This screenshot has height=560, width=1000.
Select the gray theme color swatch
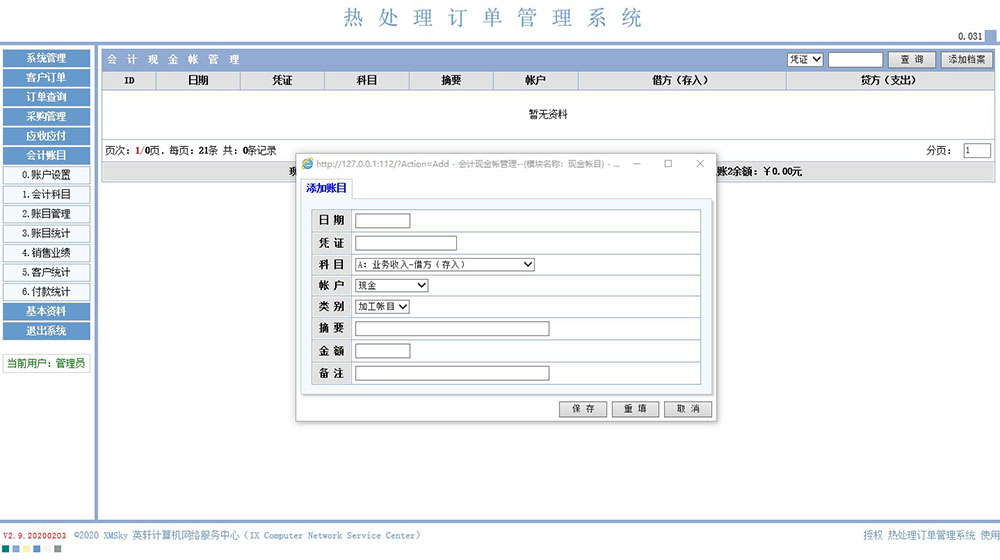click(58, 548)
